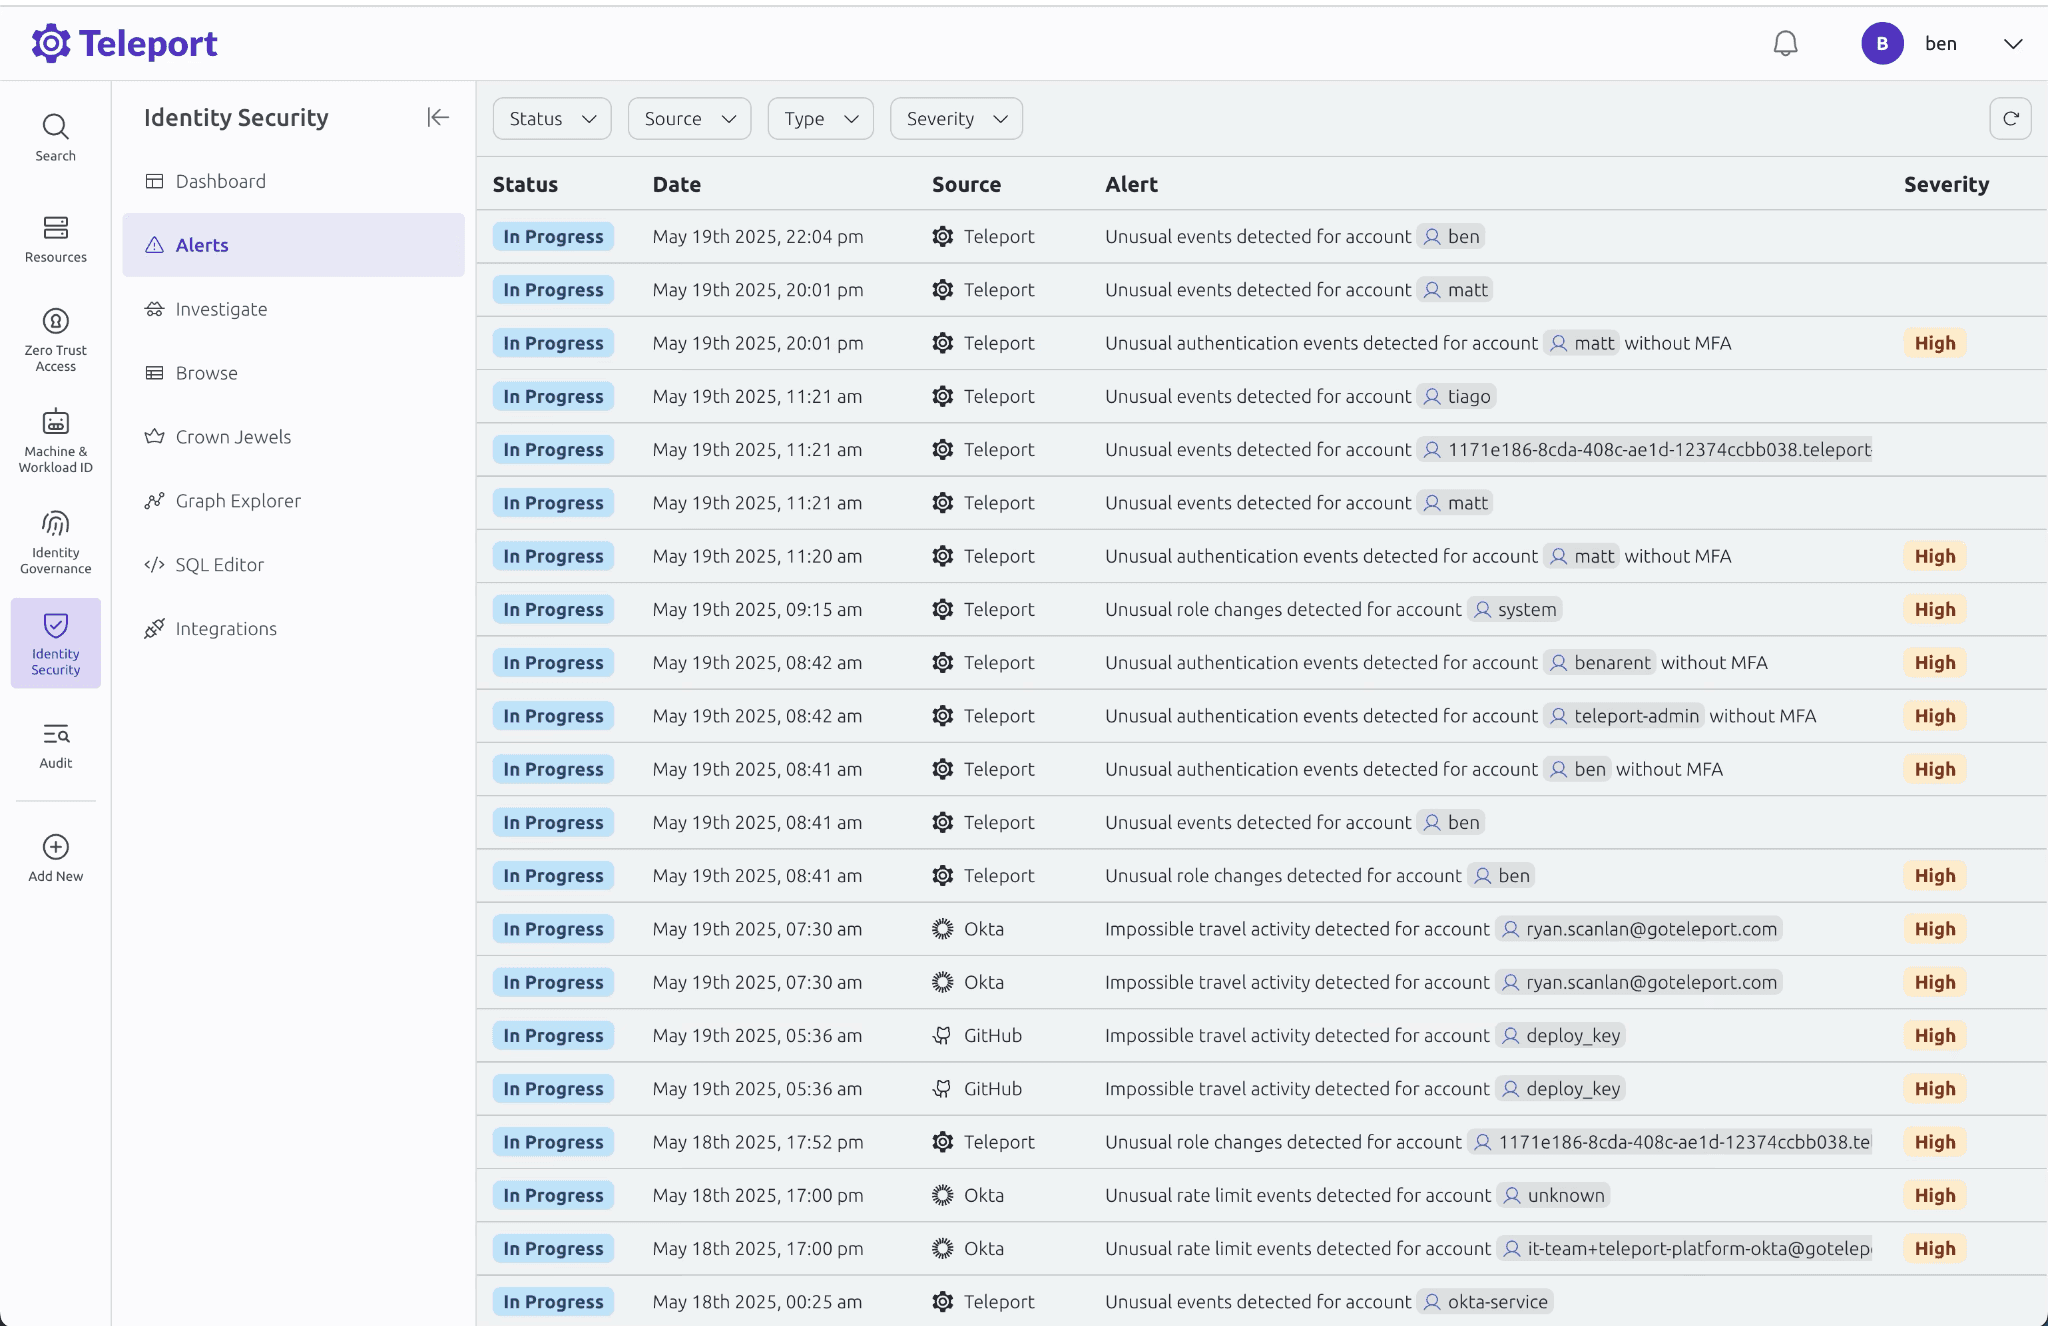
Task: Open the Audit section
Action: pyautogui.click(x=56, y=745)
